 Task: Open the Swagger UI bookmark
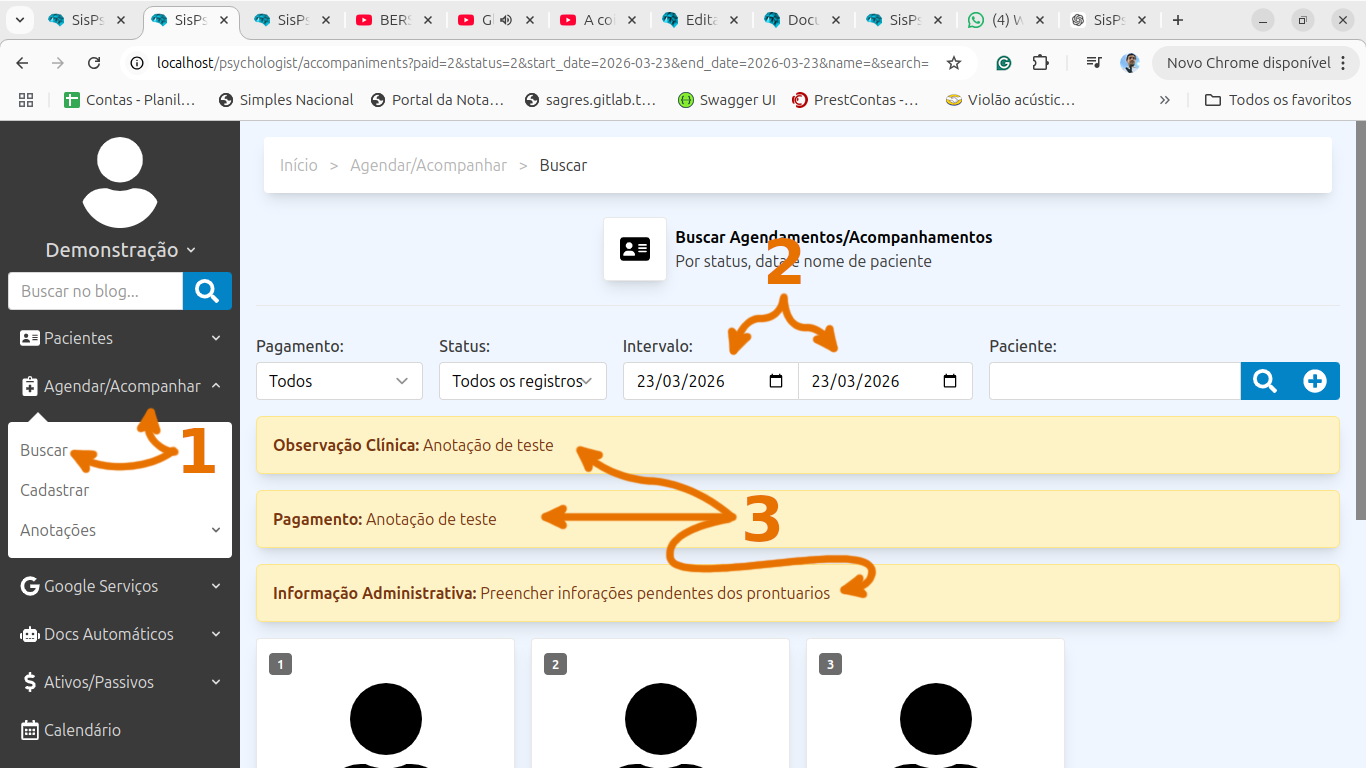pos(727,100)
